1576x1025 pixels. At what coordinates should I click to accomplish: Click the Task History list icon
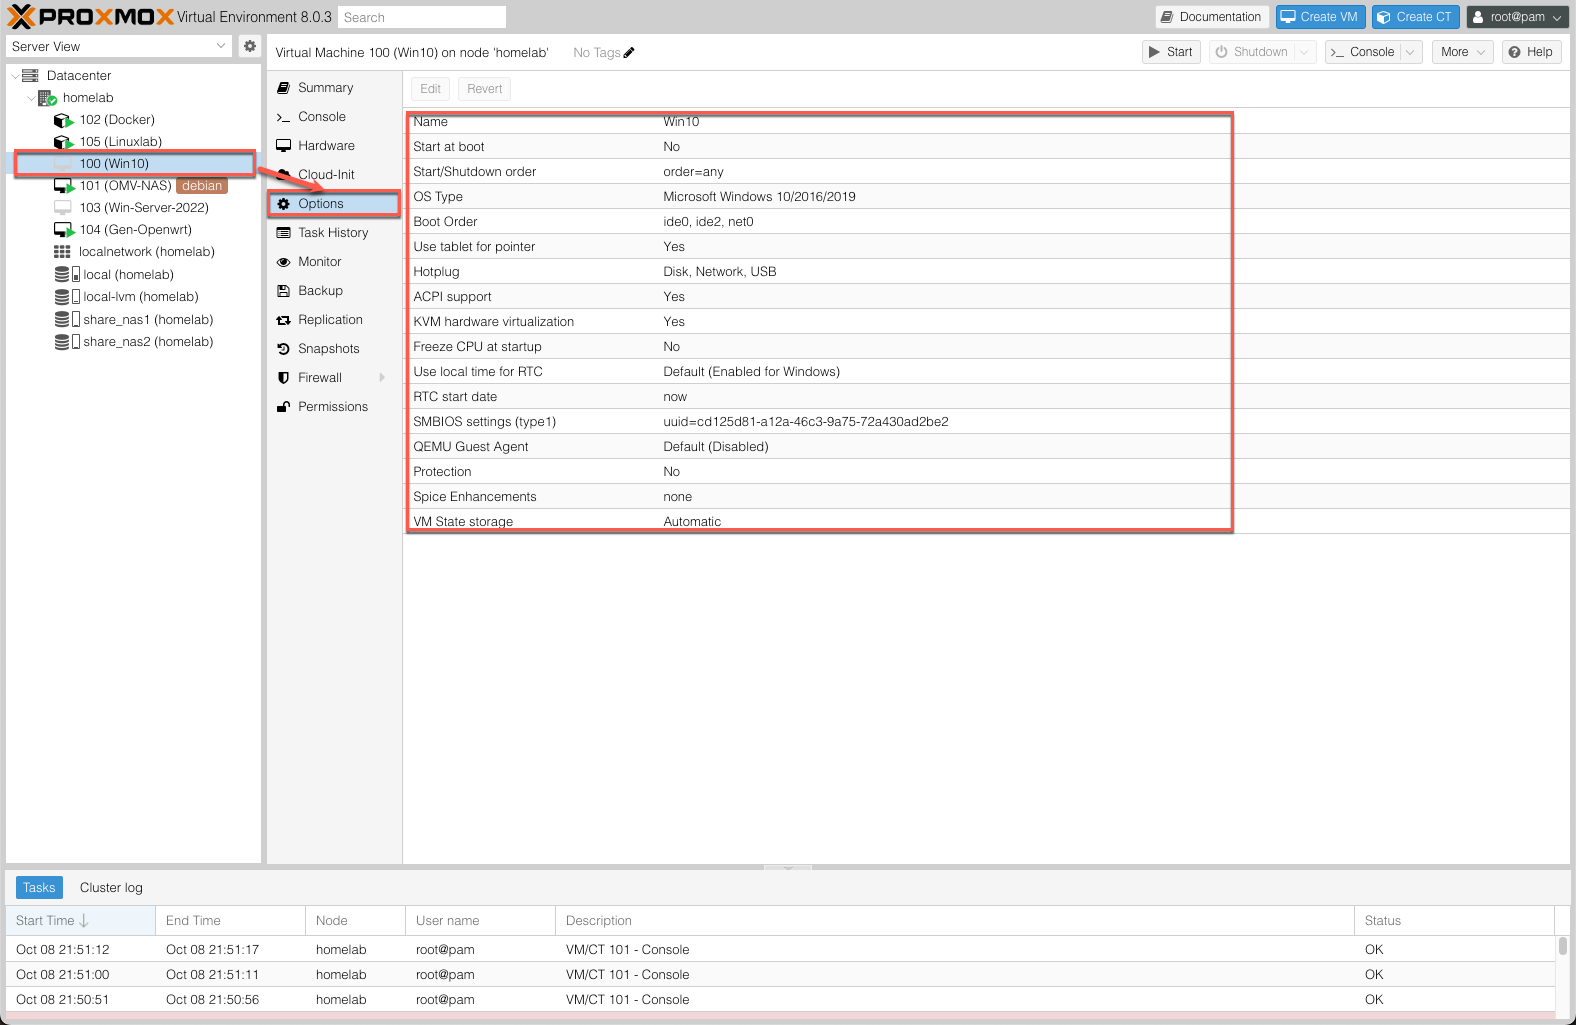click(284, 233)
